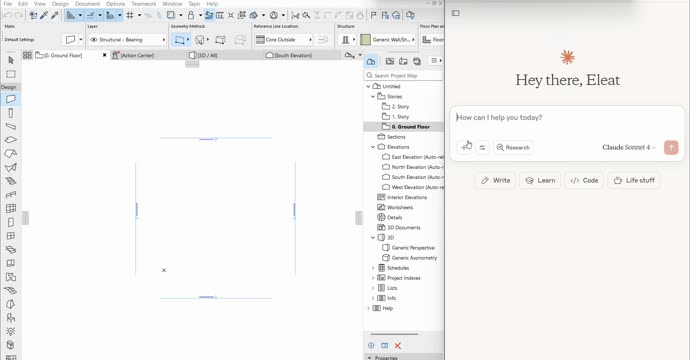Collapse the Properties section below Navigator
This screenshot has width=690, height=360.
tap(370, 357)
